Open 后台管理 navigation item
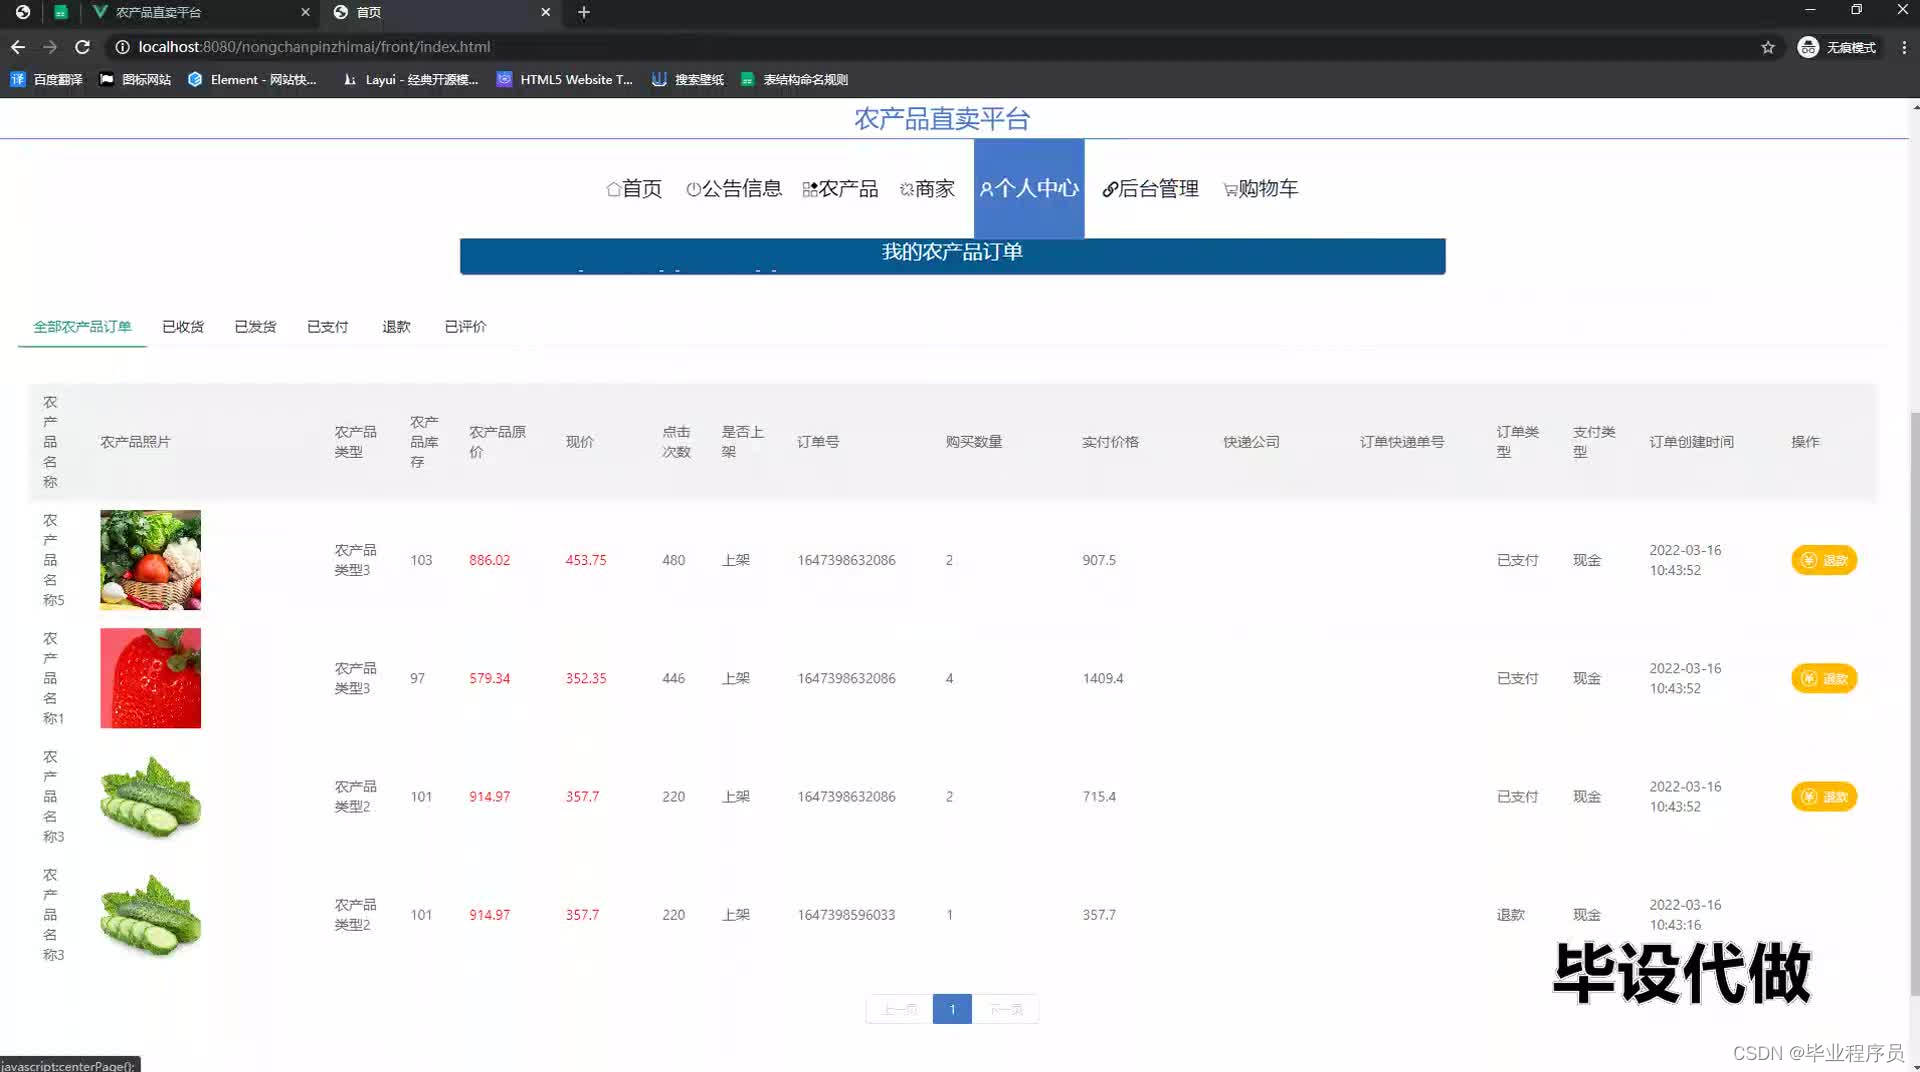 tap(1150, 189)
